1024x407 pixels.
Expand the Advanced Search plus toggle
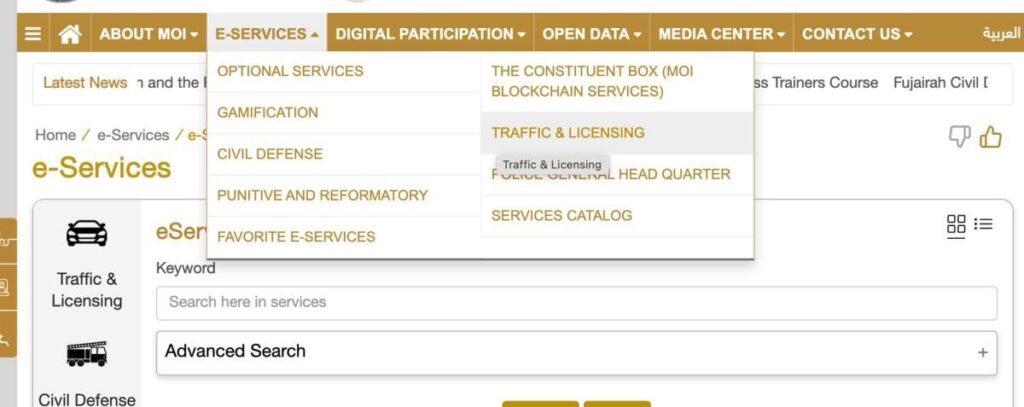pos(982,352)
